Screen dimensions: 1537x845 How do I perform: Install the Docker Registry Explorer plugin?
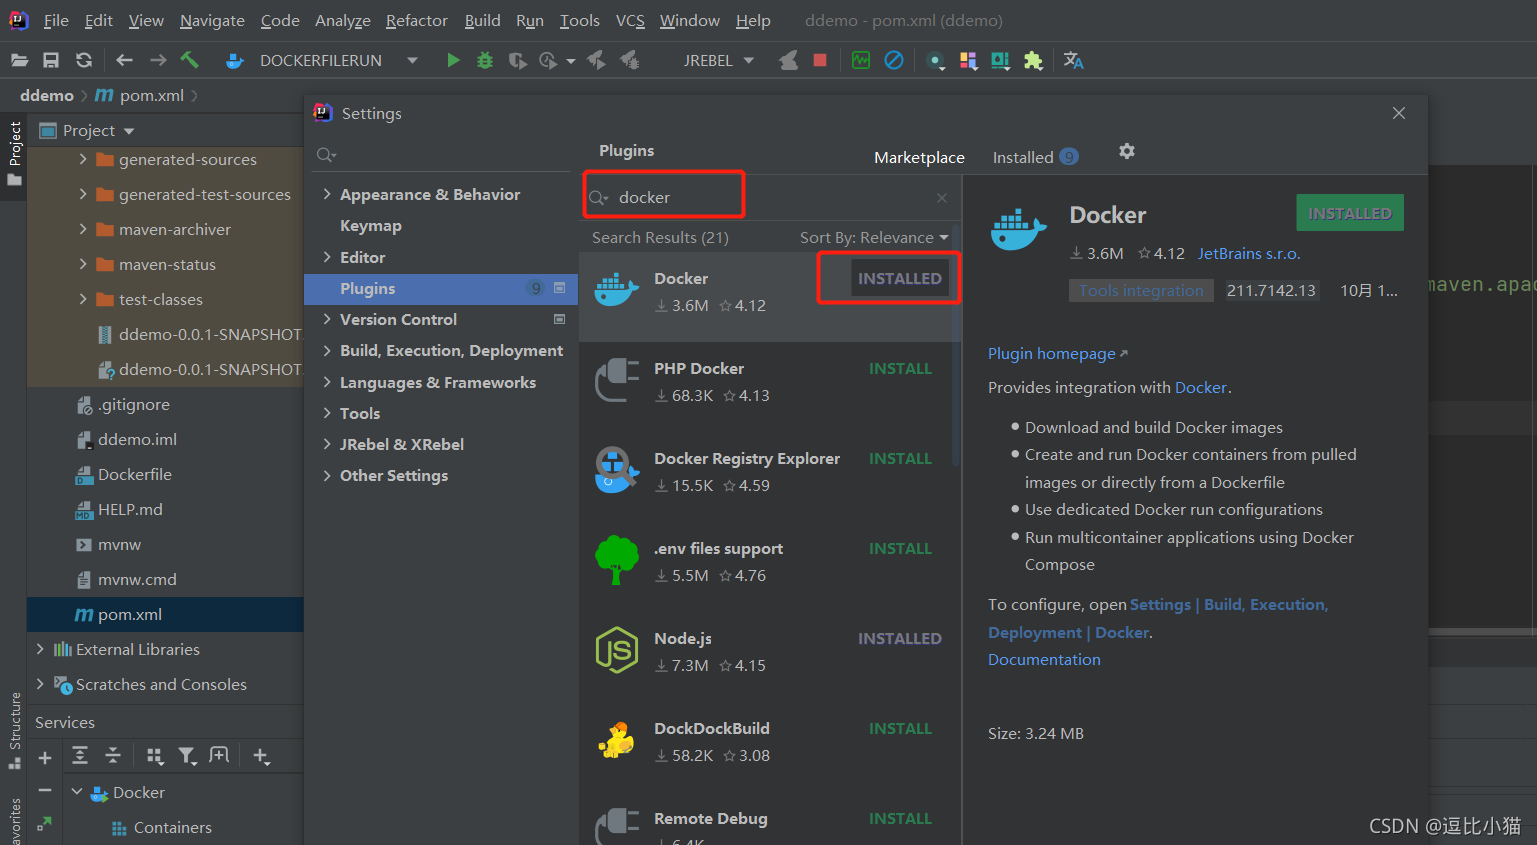click(900, 459)
